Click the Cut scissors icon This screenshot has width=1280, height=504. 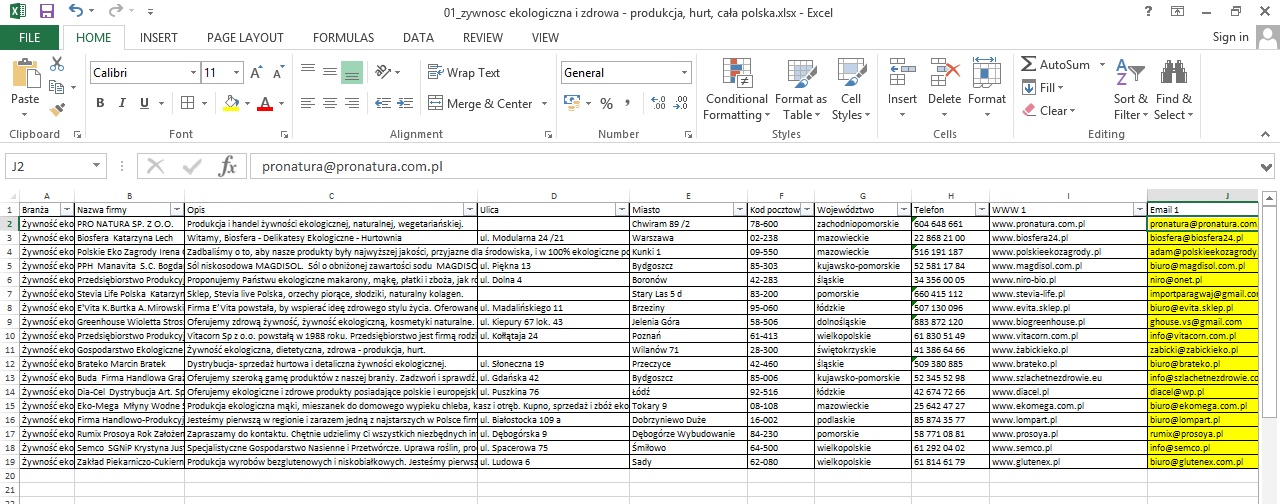click(x=57, y=64)
